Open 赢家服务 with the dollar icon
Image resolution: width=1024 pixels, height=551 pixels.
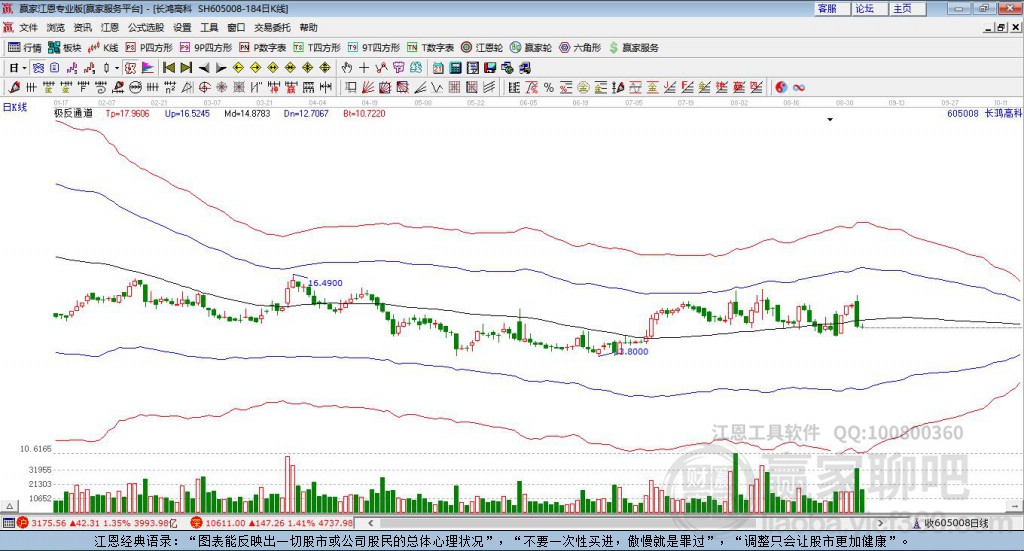[633, 48]
